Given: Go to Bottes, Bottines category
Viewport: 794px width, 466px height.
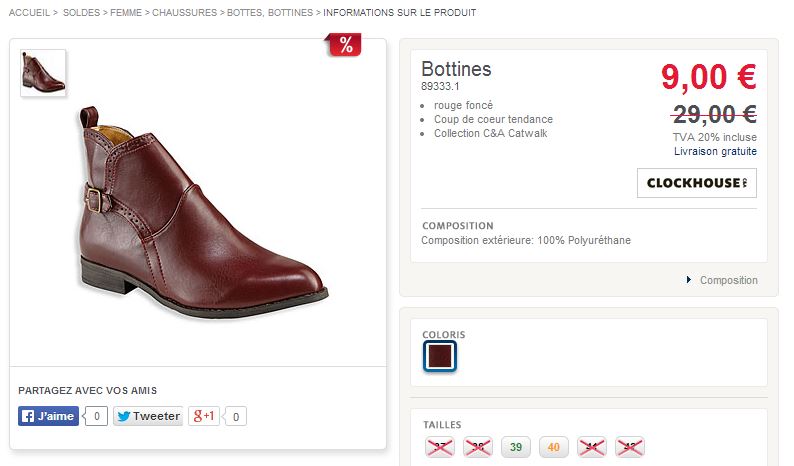Looking at the screenshot, I should [270, 13].
